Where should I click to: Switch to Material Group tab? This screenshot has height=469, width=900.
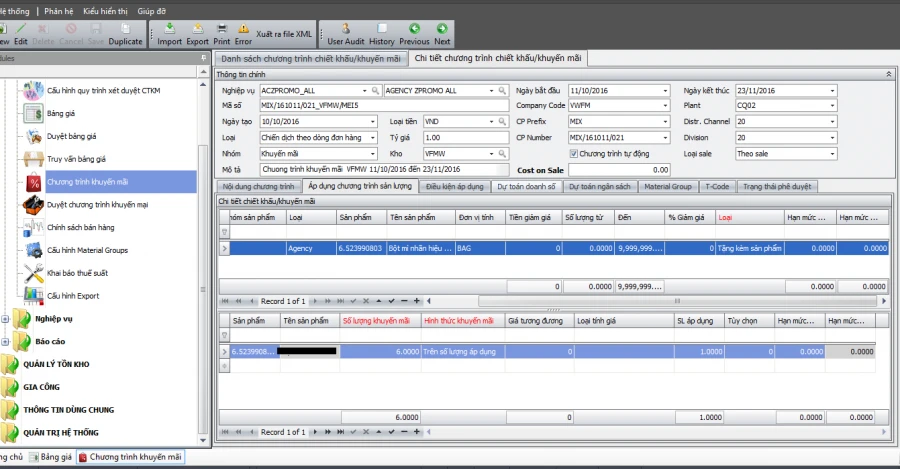click(668, 187)
